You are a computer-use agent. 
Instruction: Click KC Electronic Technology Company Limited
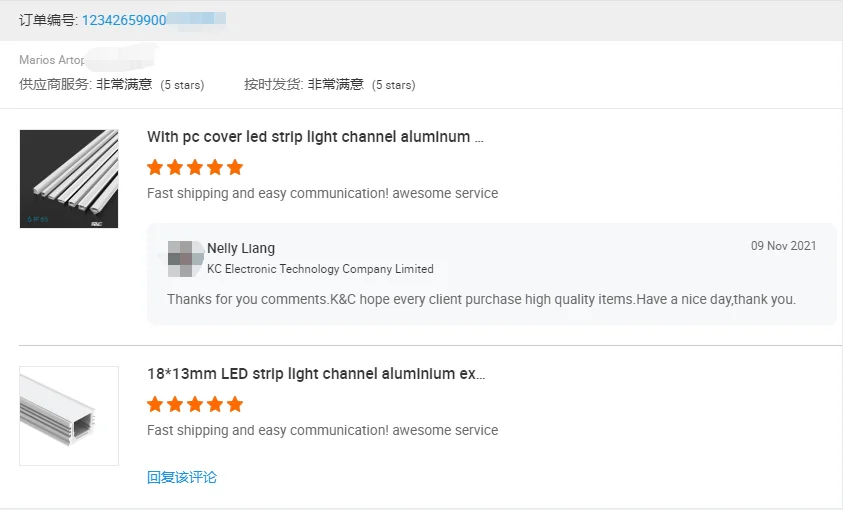click(320, 269)
